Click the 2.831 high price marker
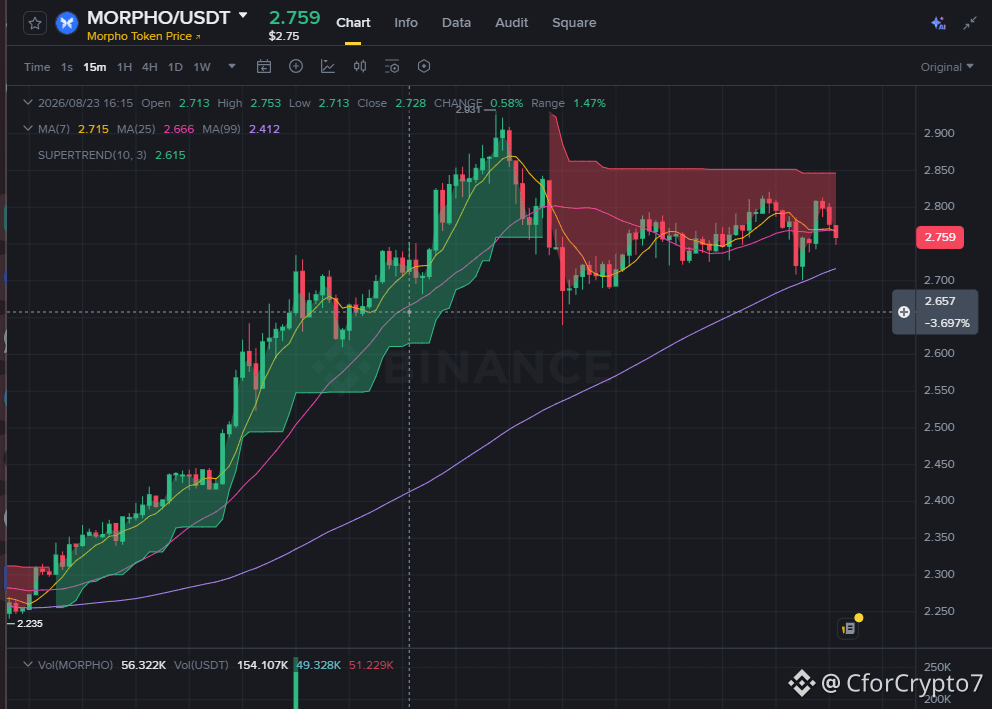 click(x=468, y=110)
